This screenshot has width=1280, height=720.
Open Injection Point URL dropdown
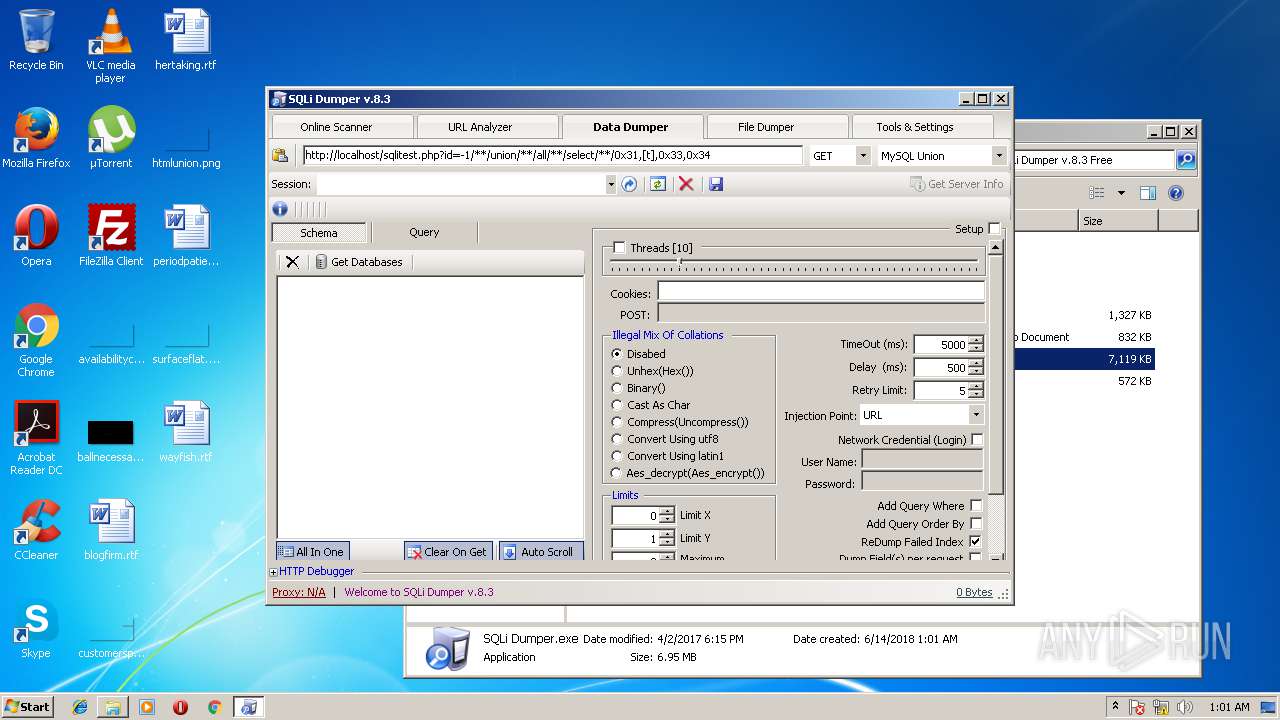click(976, 415)
